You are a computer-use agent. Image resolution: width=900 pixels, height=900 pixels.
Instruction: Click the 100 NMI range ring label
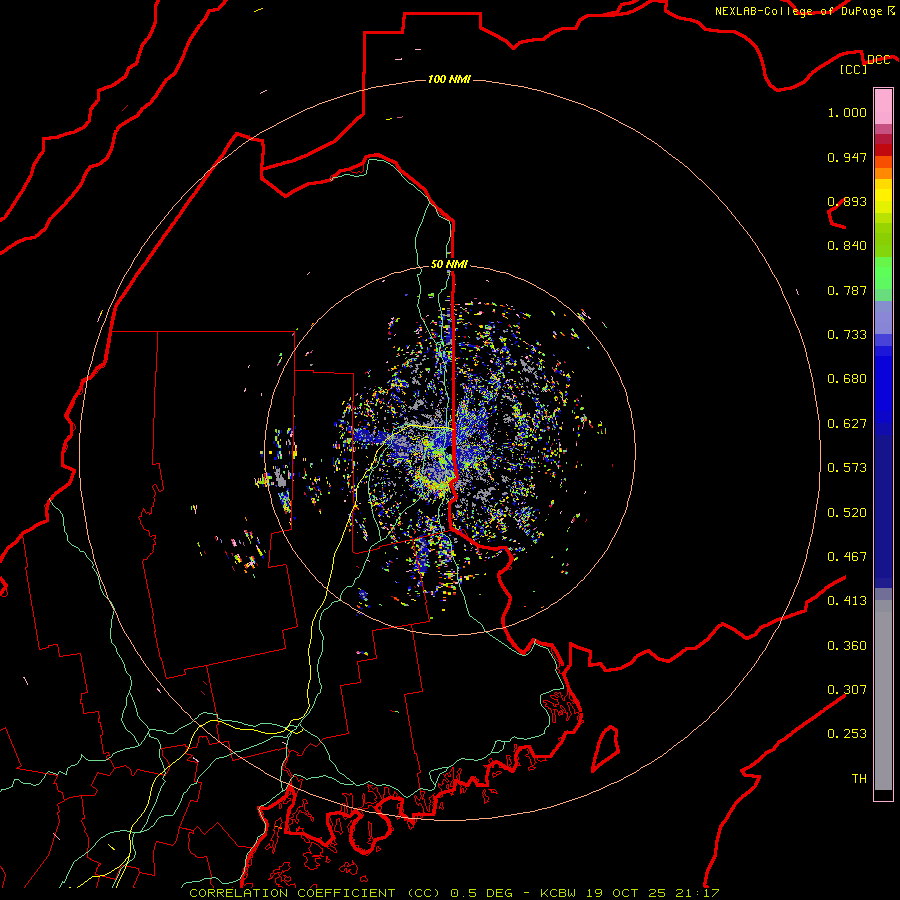449,79
